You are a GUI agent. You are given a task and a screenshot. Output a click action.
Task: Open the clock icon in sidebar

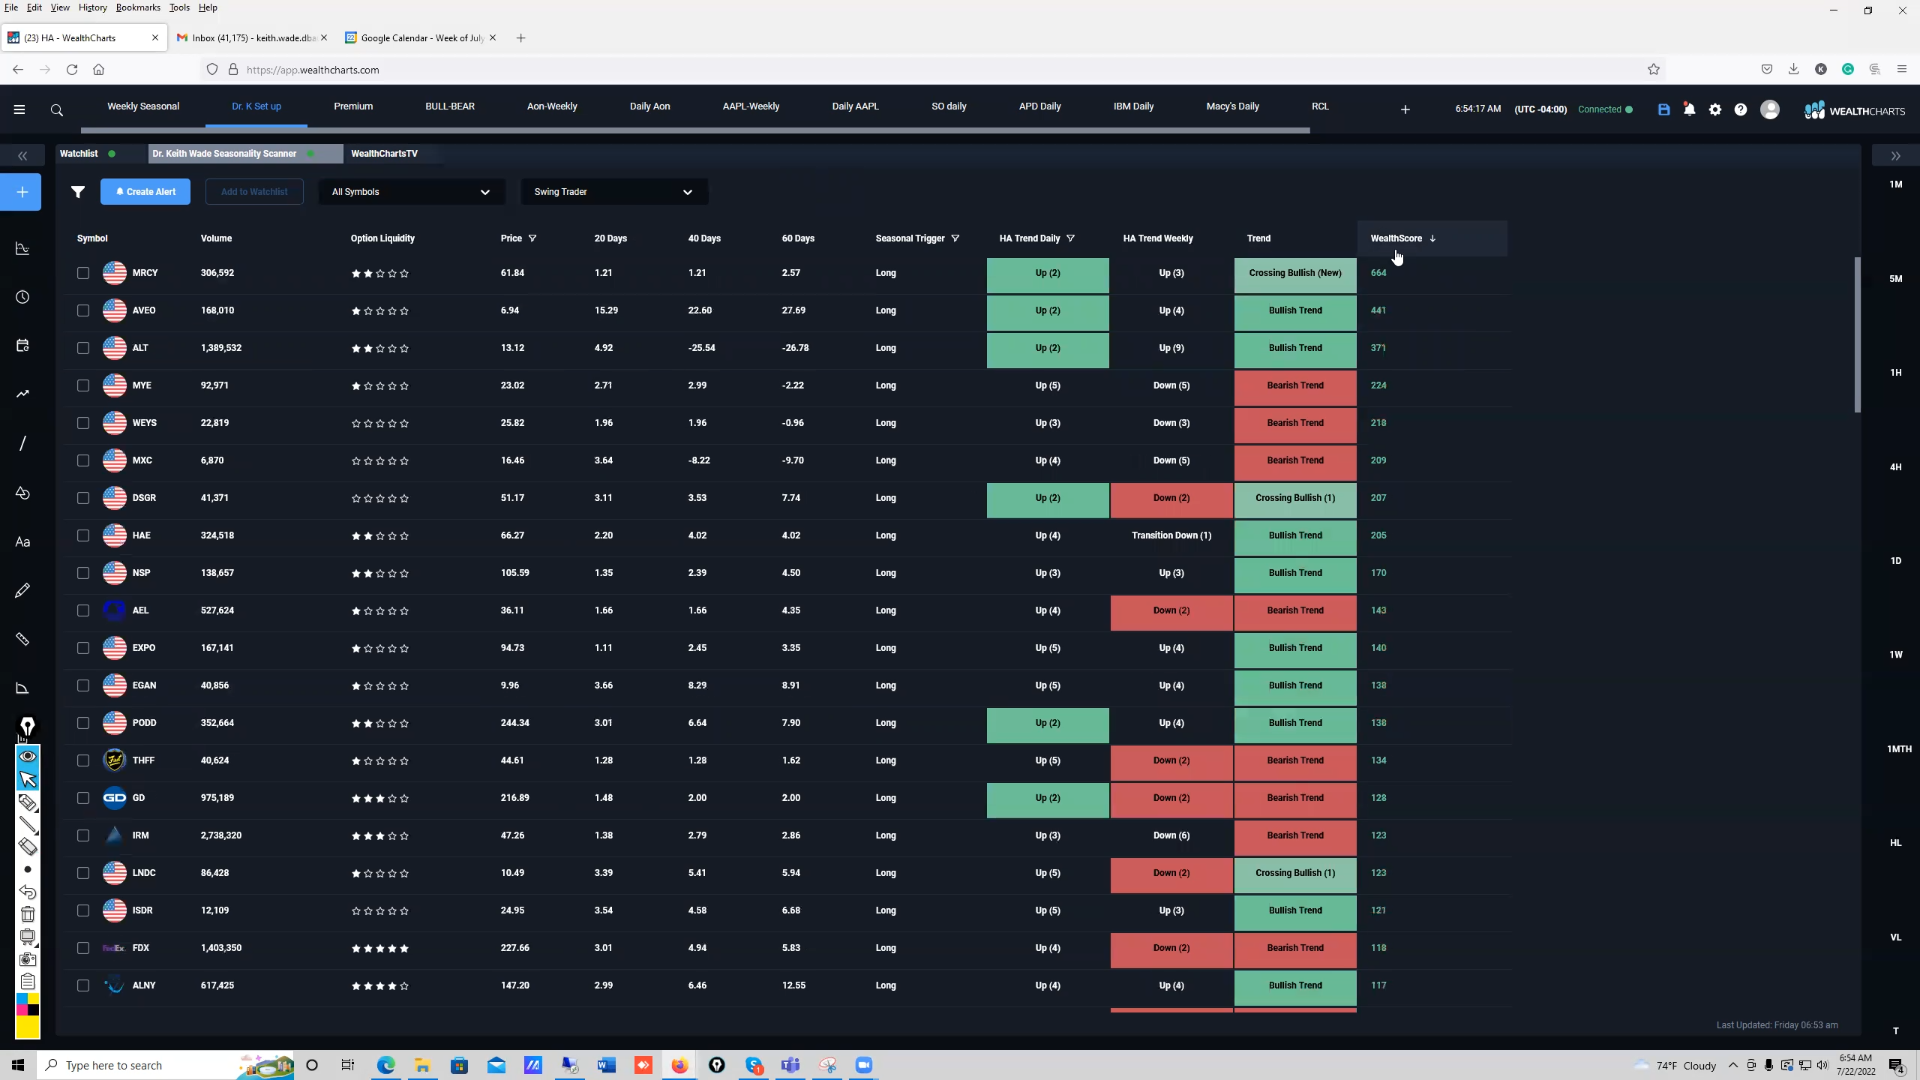[22, 297]
